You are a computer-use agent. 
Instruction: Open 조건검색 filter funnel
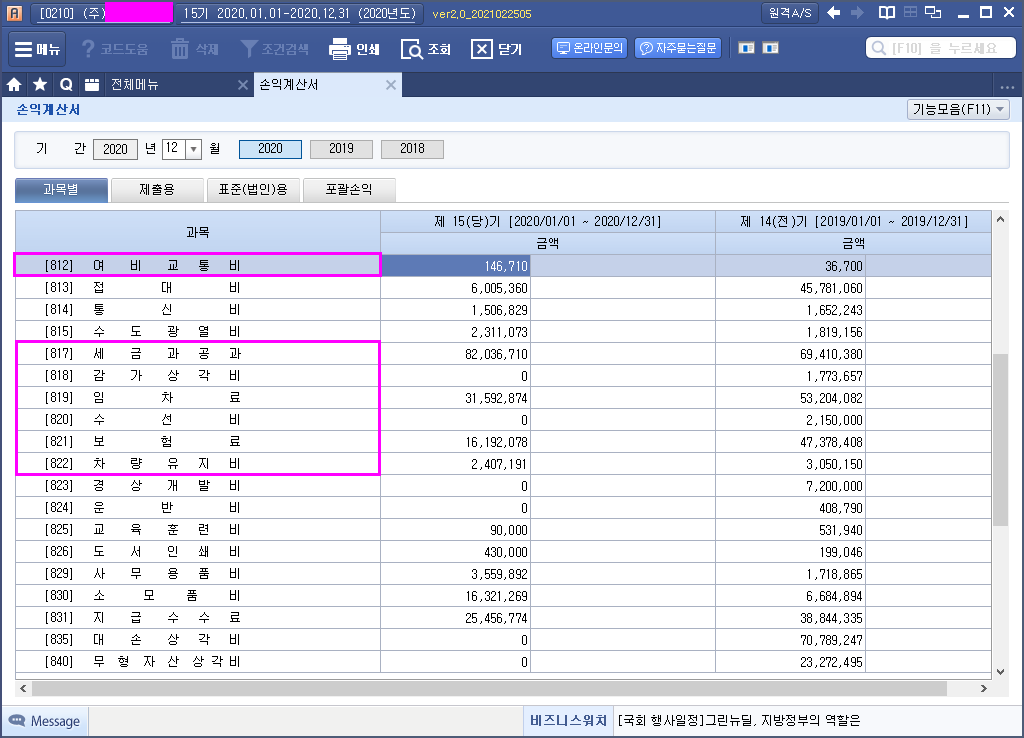248,49
